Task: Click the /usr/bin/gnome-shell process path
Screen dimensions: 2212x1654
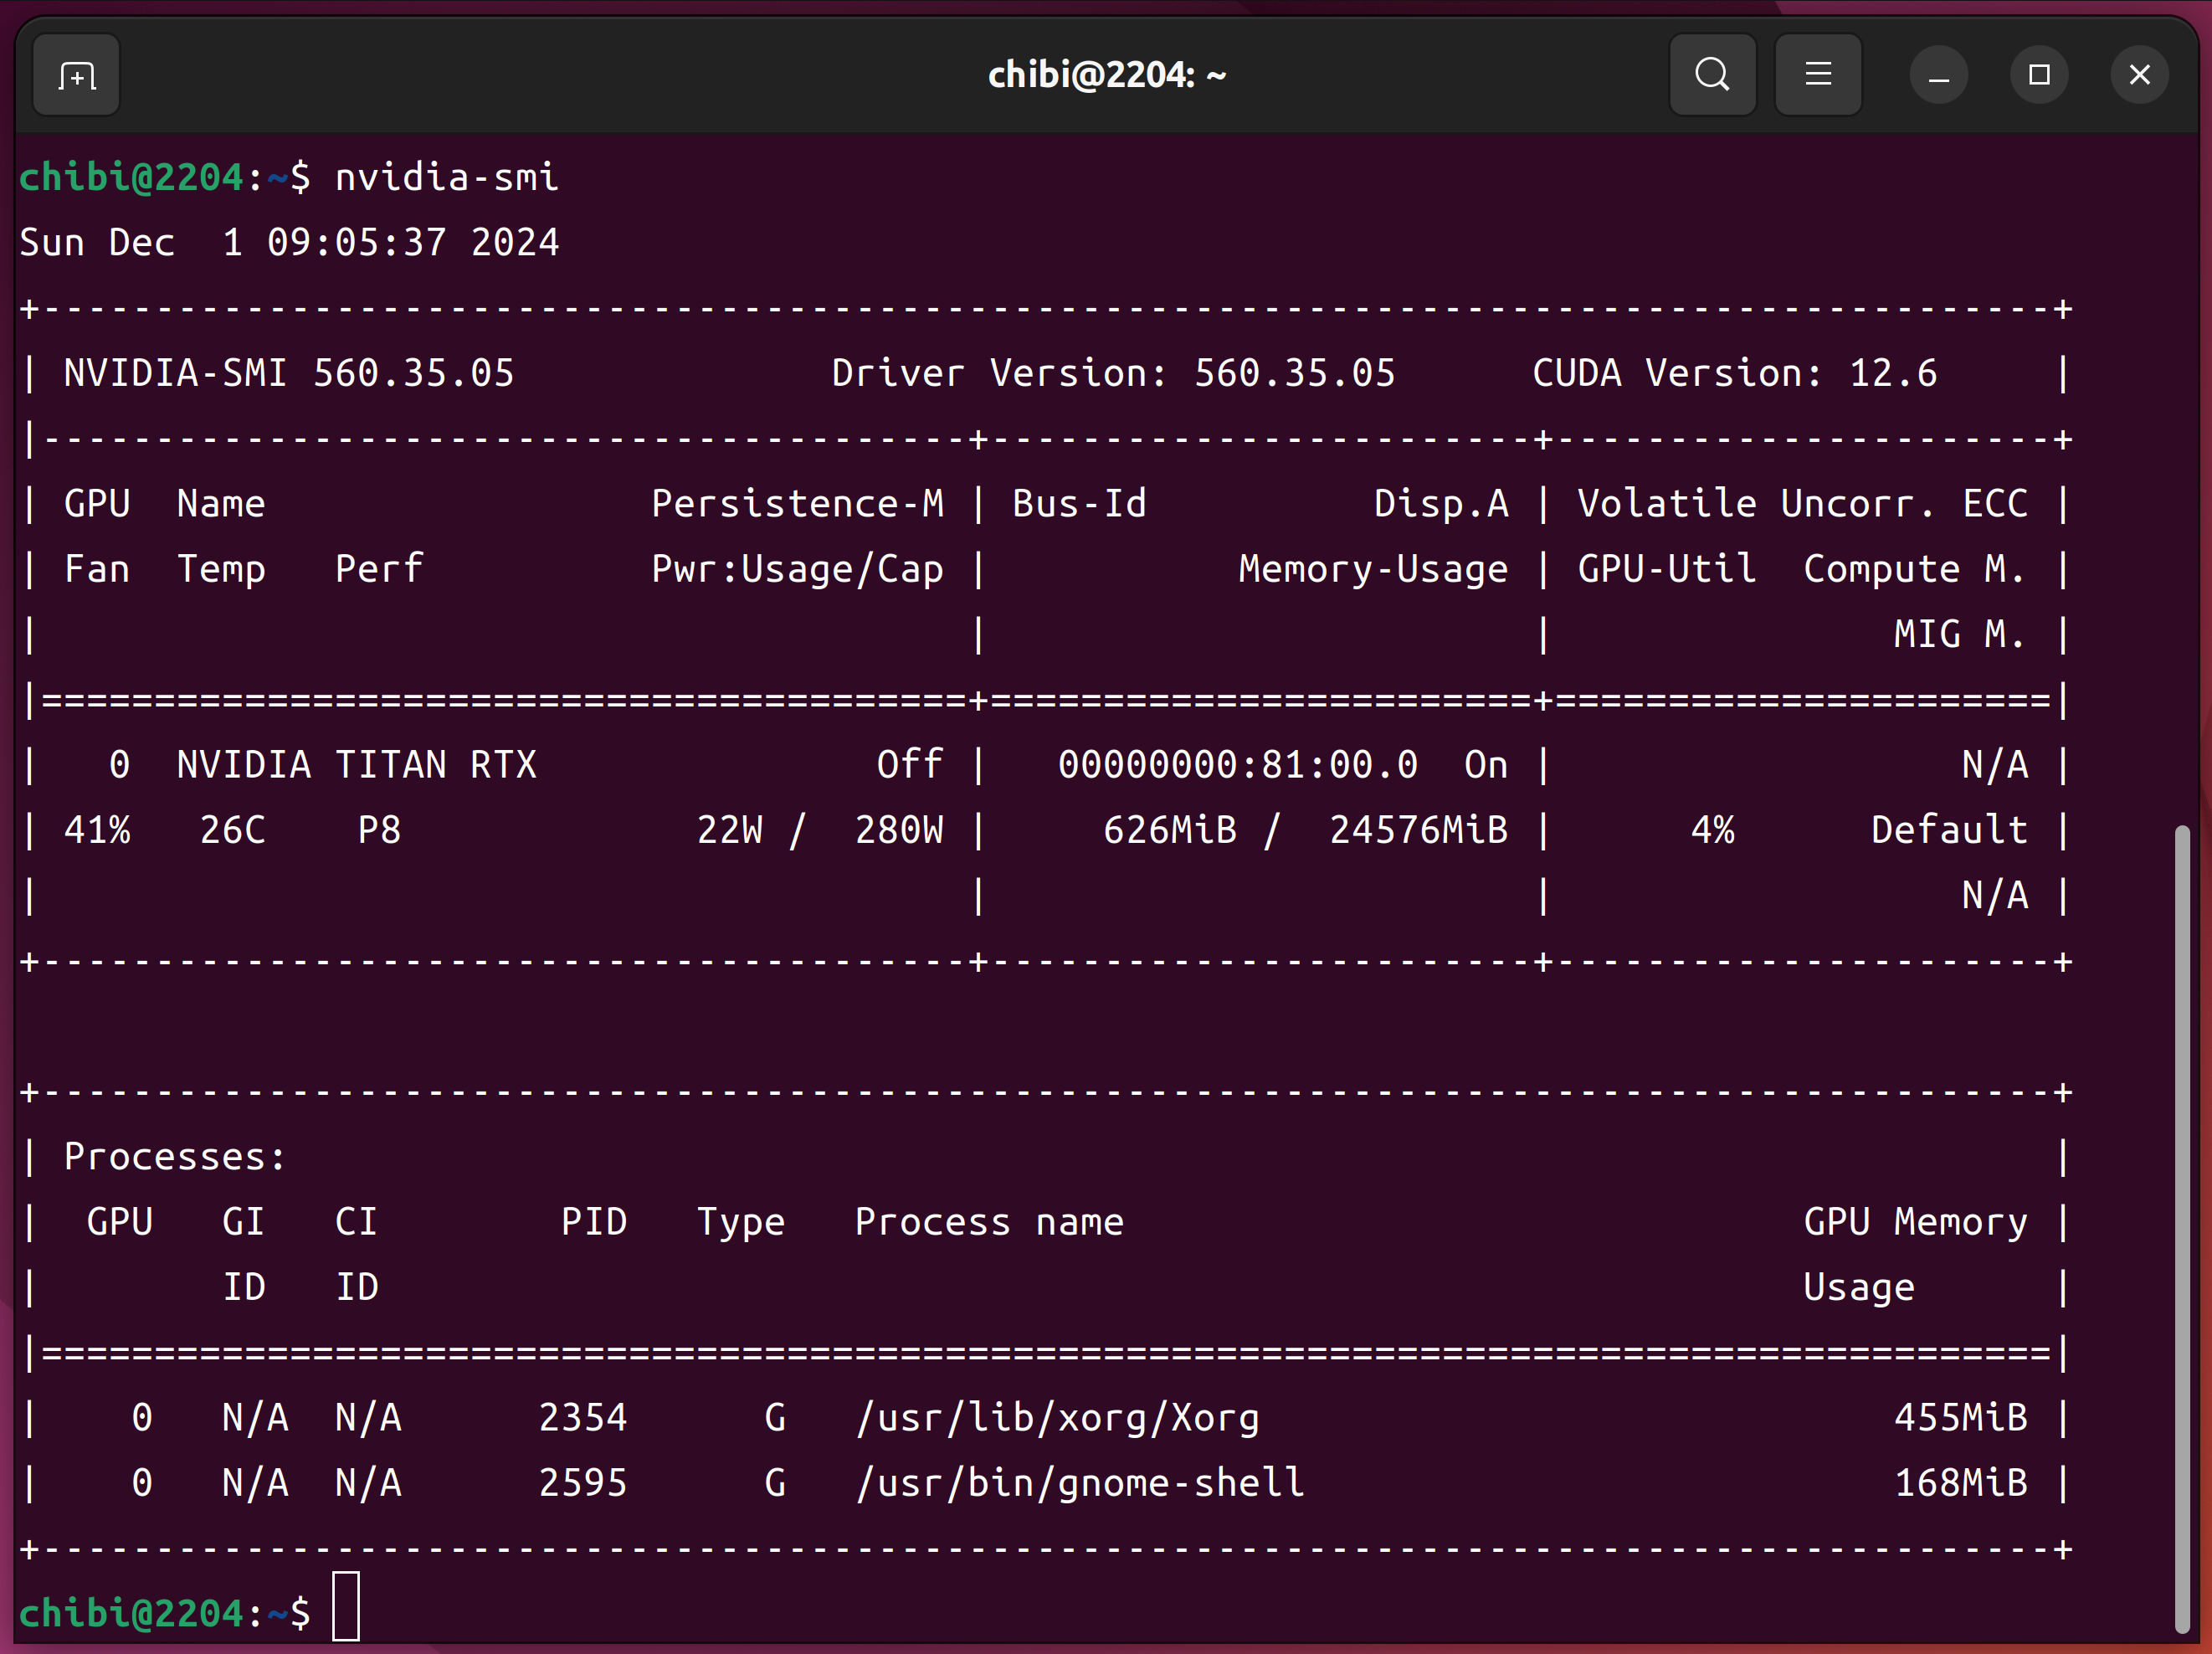Action: click(x=1080, y=1483)
